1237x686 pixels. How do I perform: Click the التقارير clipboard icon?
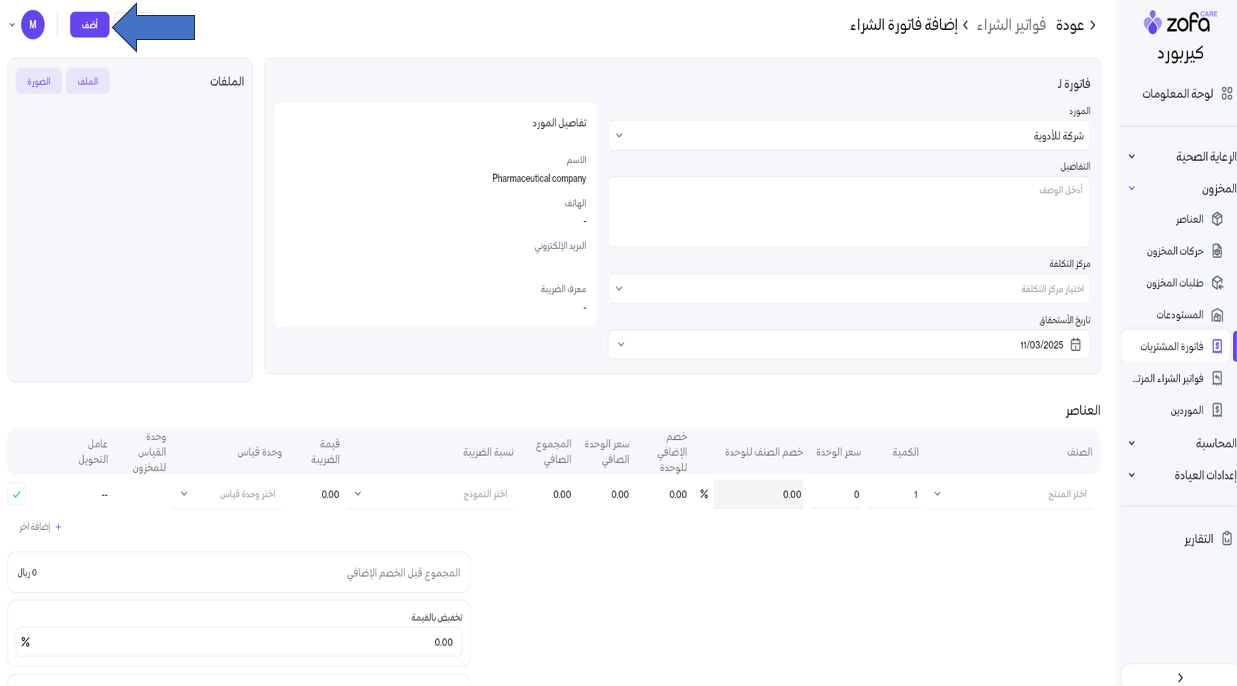tap(1227, 539)
